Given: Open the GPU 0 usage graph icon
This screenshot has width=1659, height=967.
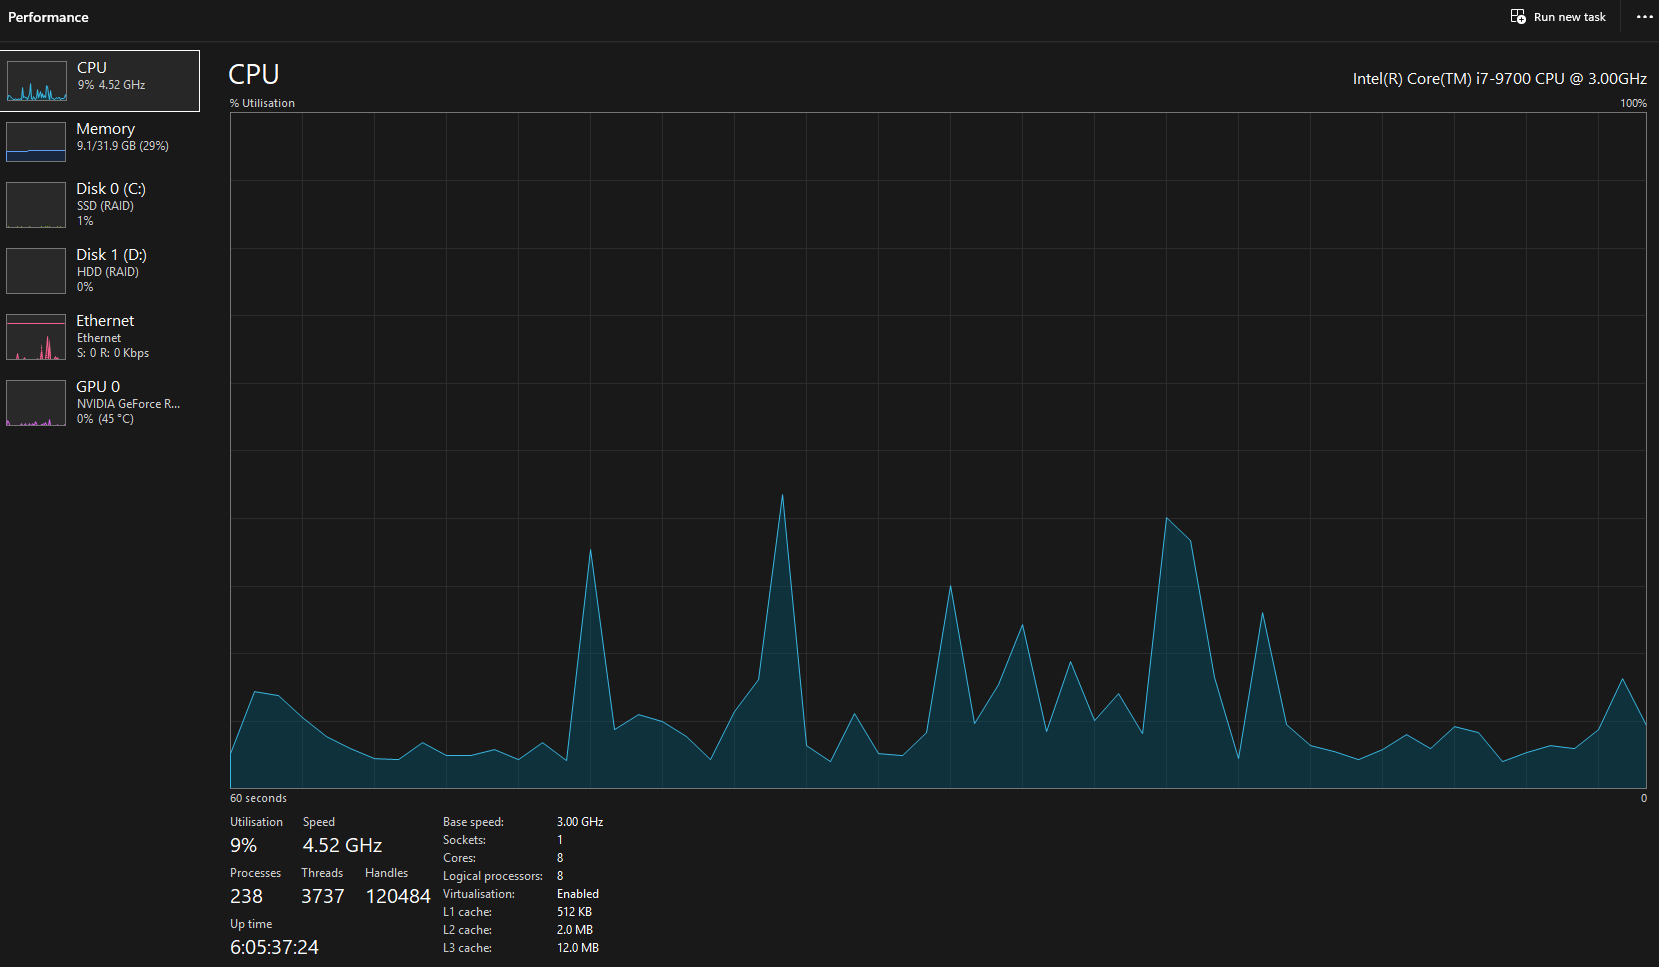Looking at the screenshot, I should [36, 403].
